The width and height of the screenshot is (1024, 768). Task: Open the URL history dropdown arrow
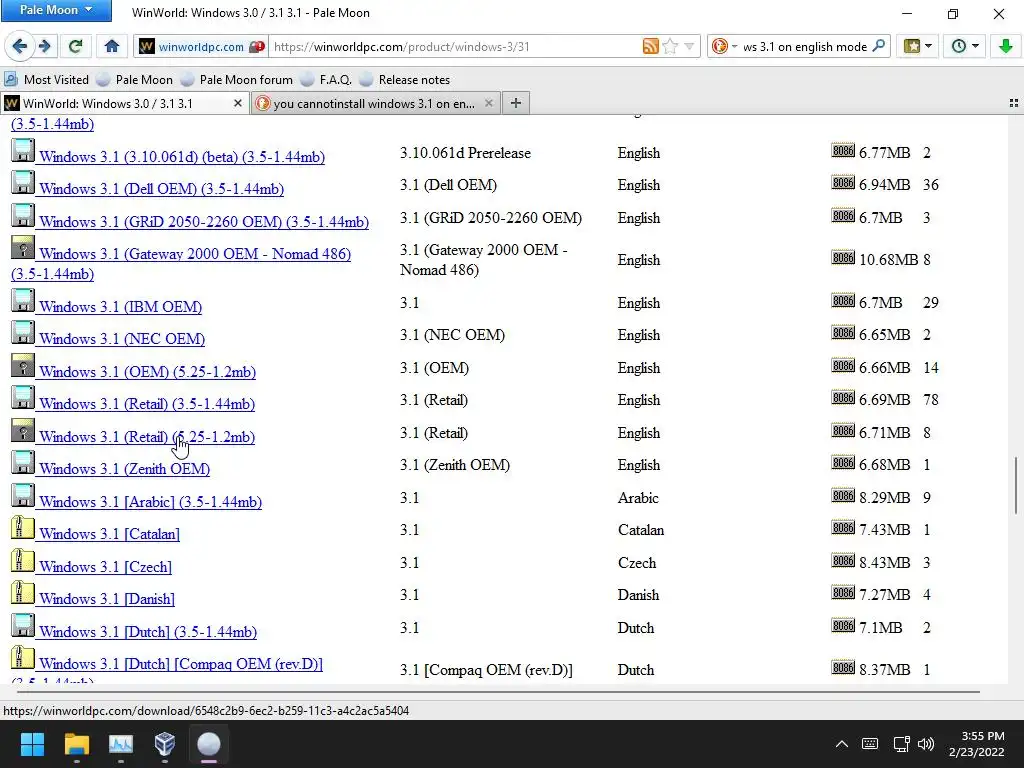coord(689,46)
